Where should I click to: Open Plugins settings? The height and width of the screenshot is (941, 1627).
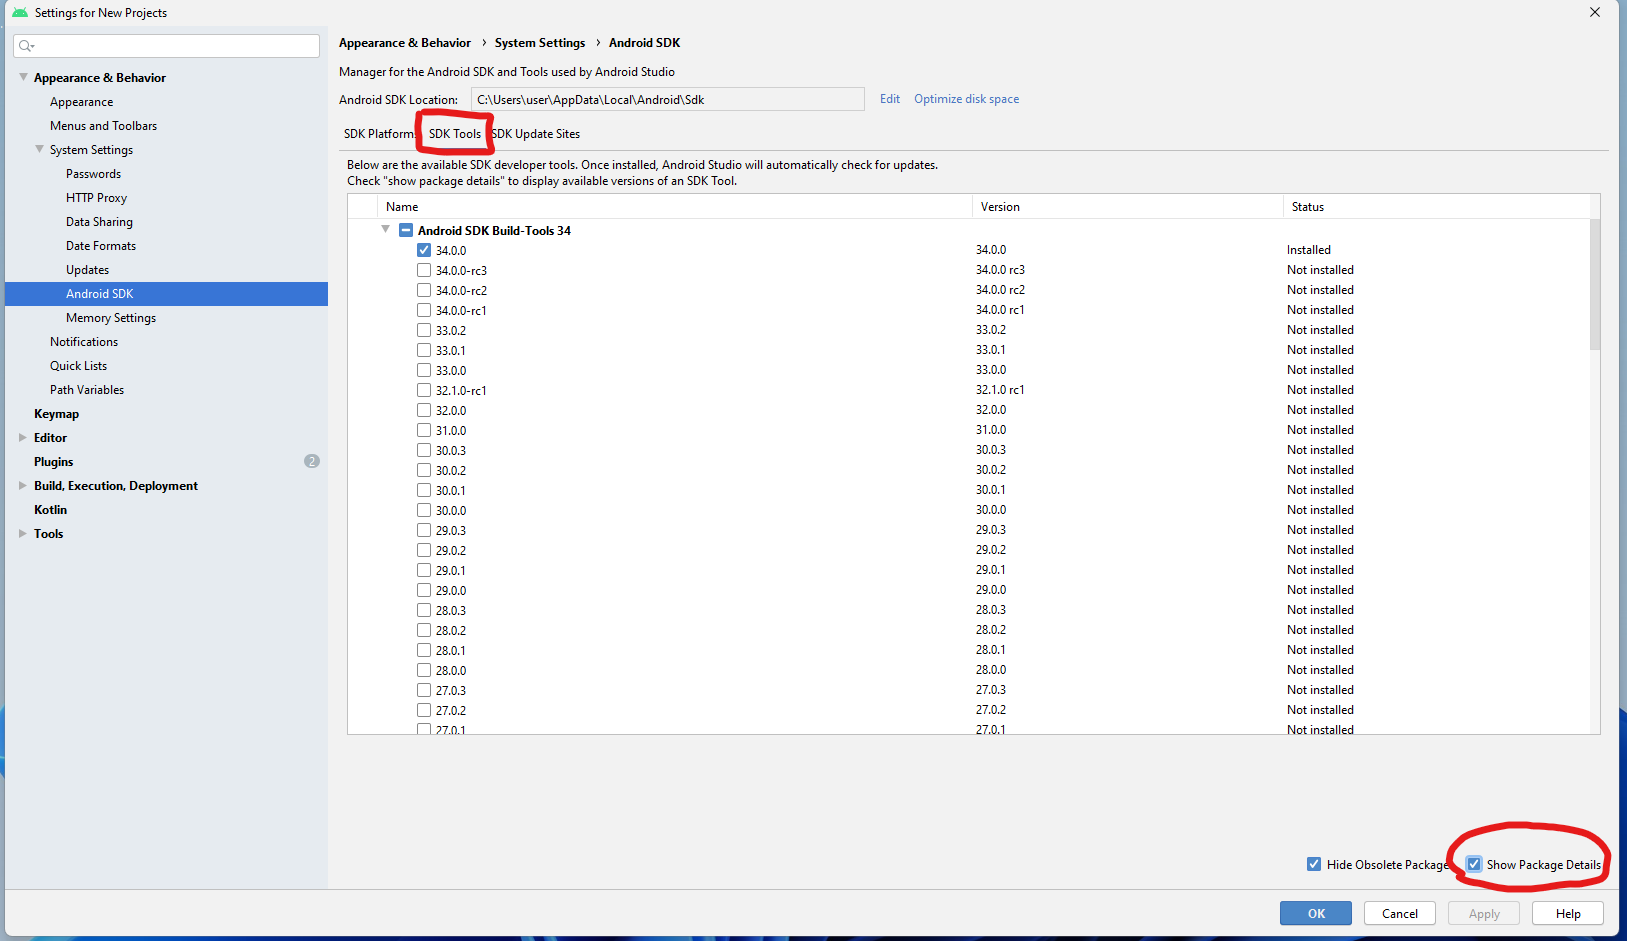point(53,462)
